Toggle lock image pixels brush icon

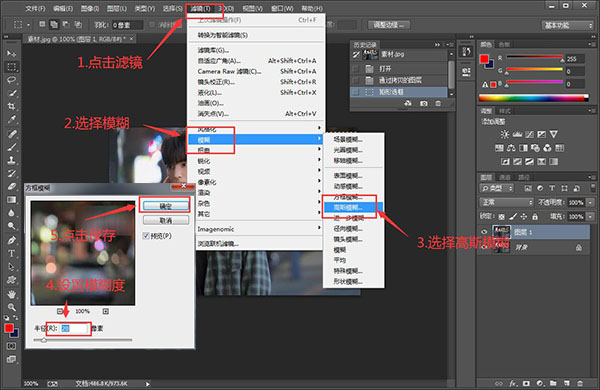click(x=513, y=217)
